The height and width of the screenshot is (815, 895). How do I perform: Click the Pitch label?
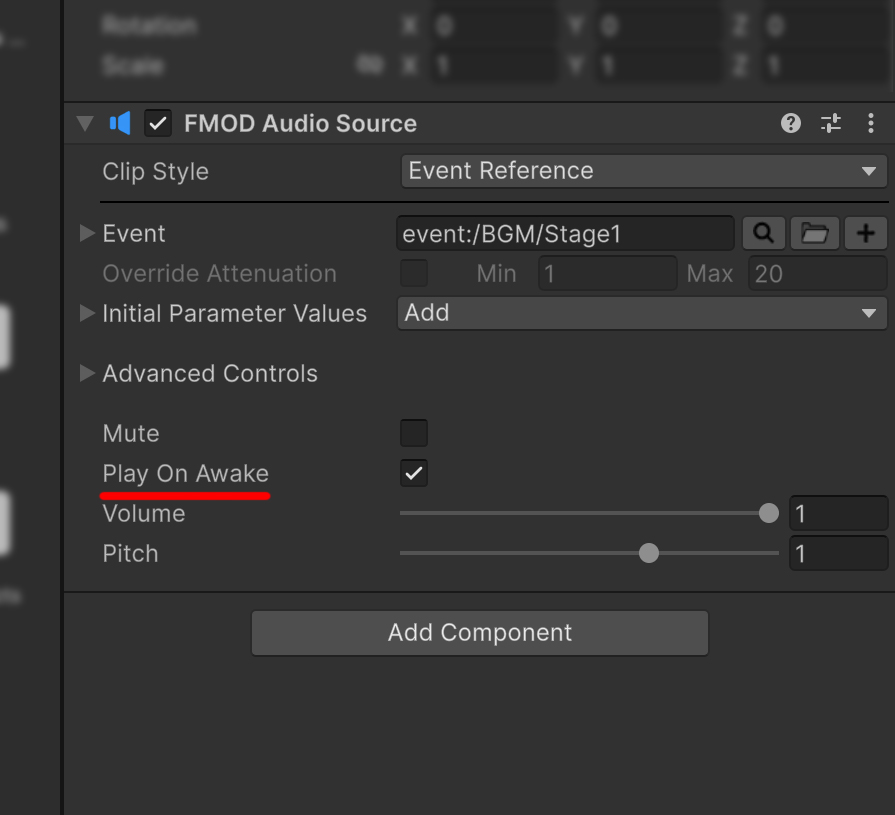[130, 553]
